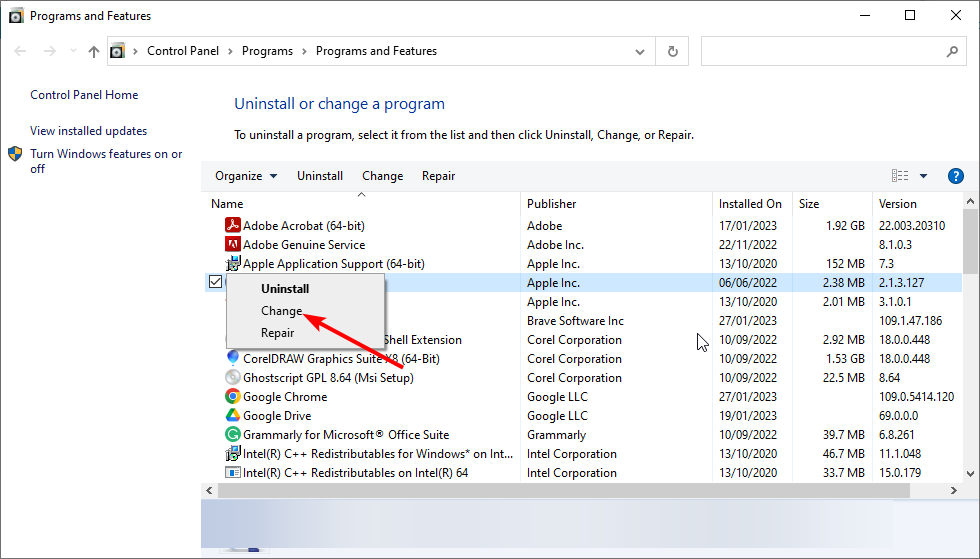Screen dimensions: 980x559
Task: Sort list by Installed On column
Action: [752, 204]
